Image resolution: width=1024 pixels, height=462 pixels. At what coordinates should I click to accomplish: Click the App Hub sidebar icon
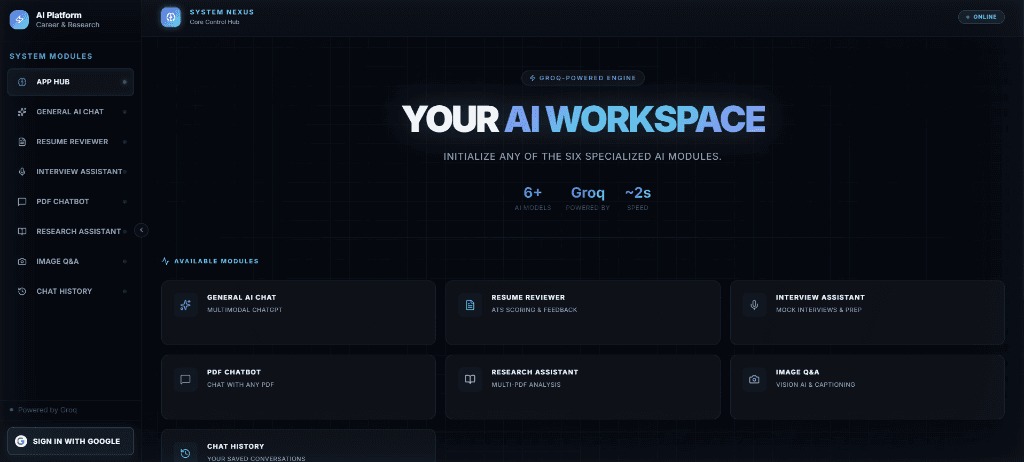(22, 82)
